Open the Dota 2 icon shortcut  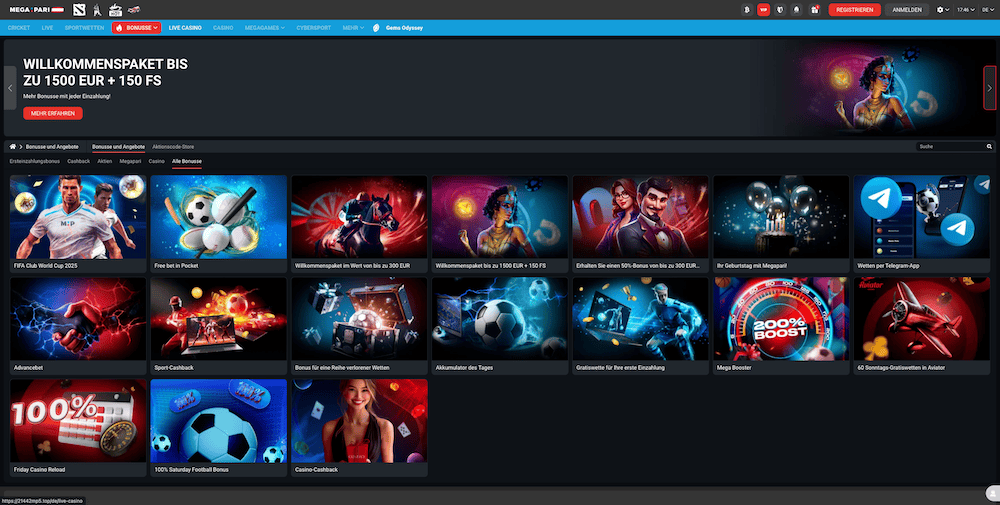coord(79,10)
